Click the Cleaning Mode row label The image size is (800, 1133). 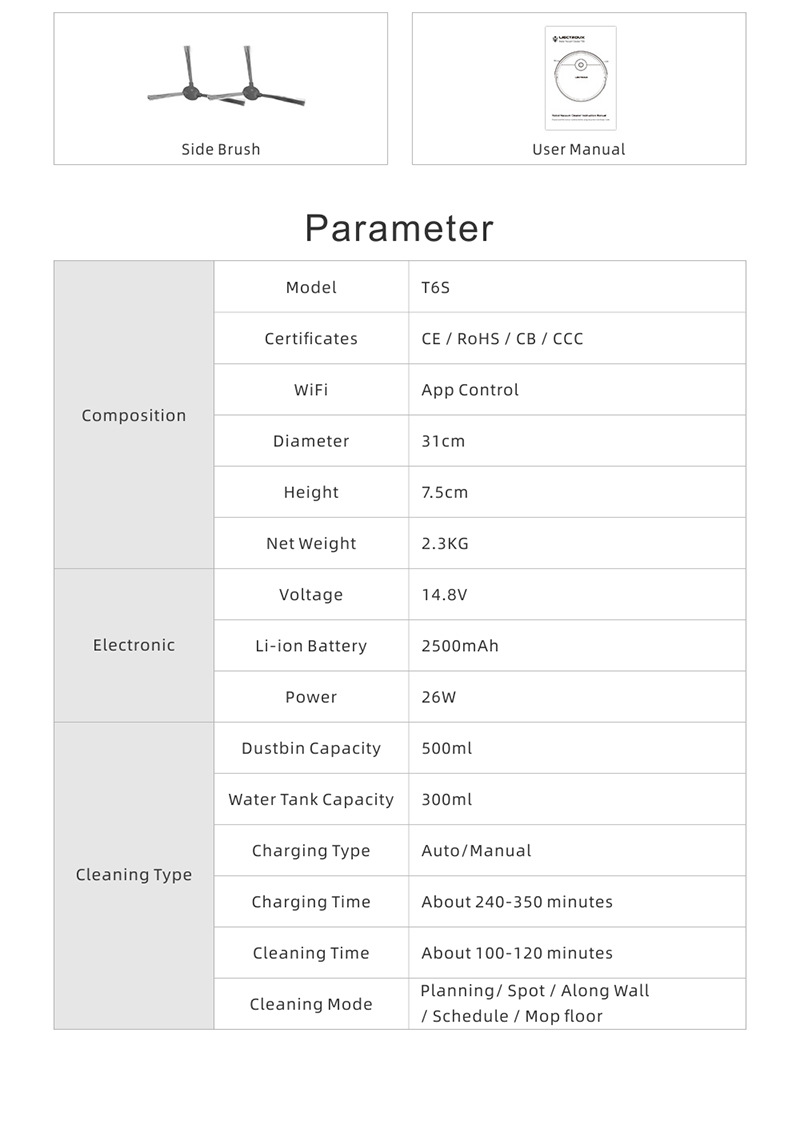(311, 1004)
